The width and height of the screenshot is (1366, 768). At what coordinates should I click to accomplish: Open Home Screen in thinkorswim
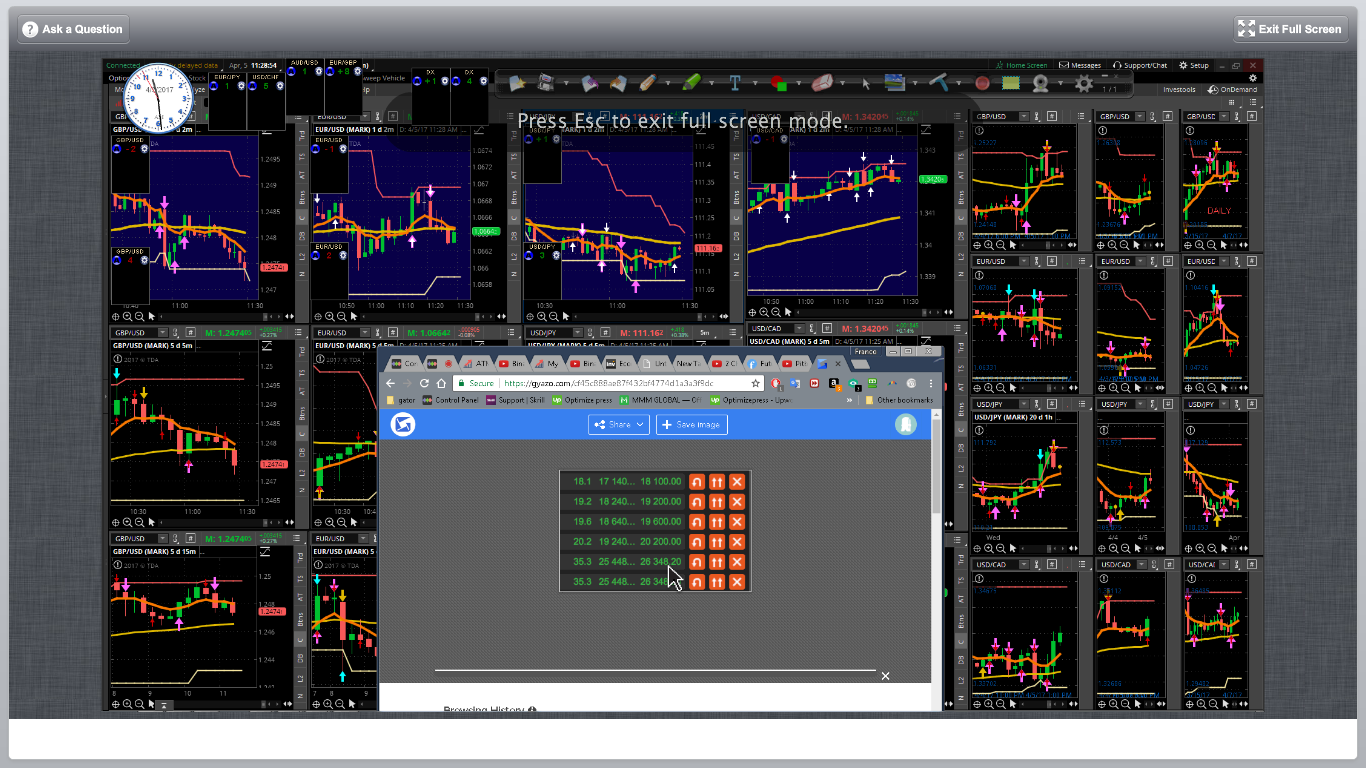1021,66
